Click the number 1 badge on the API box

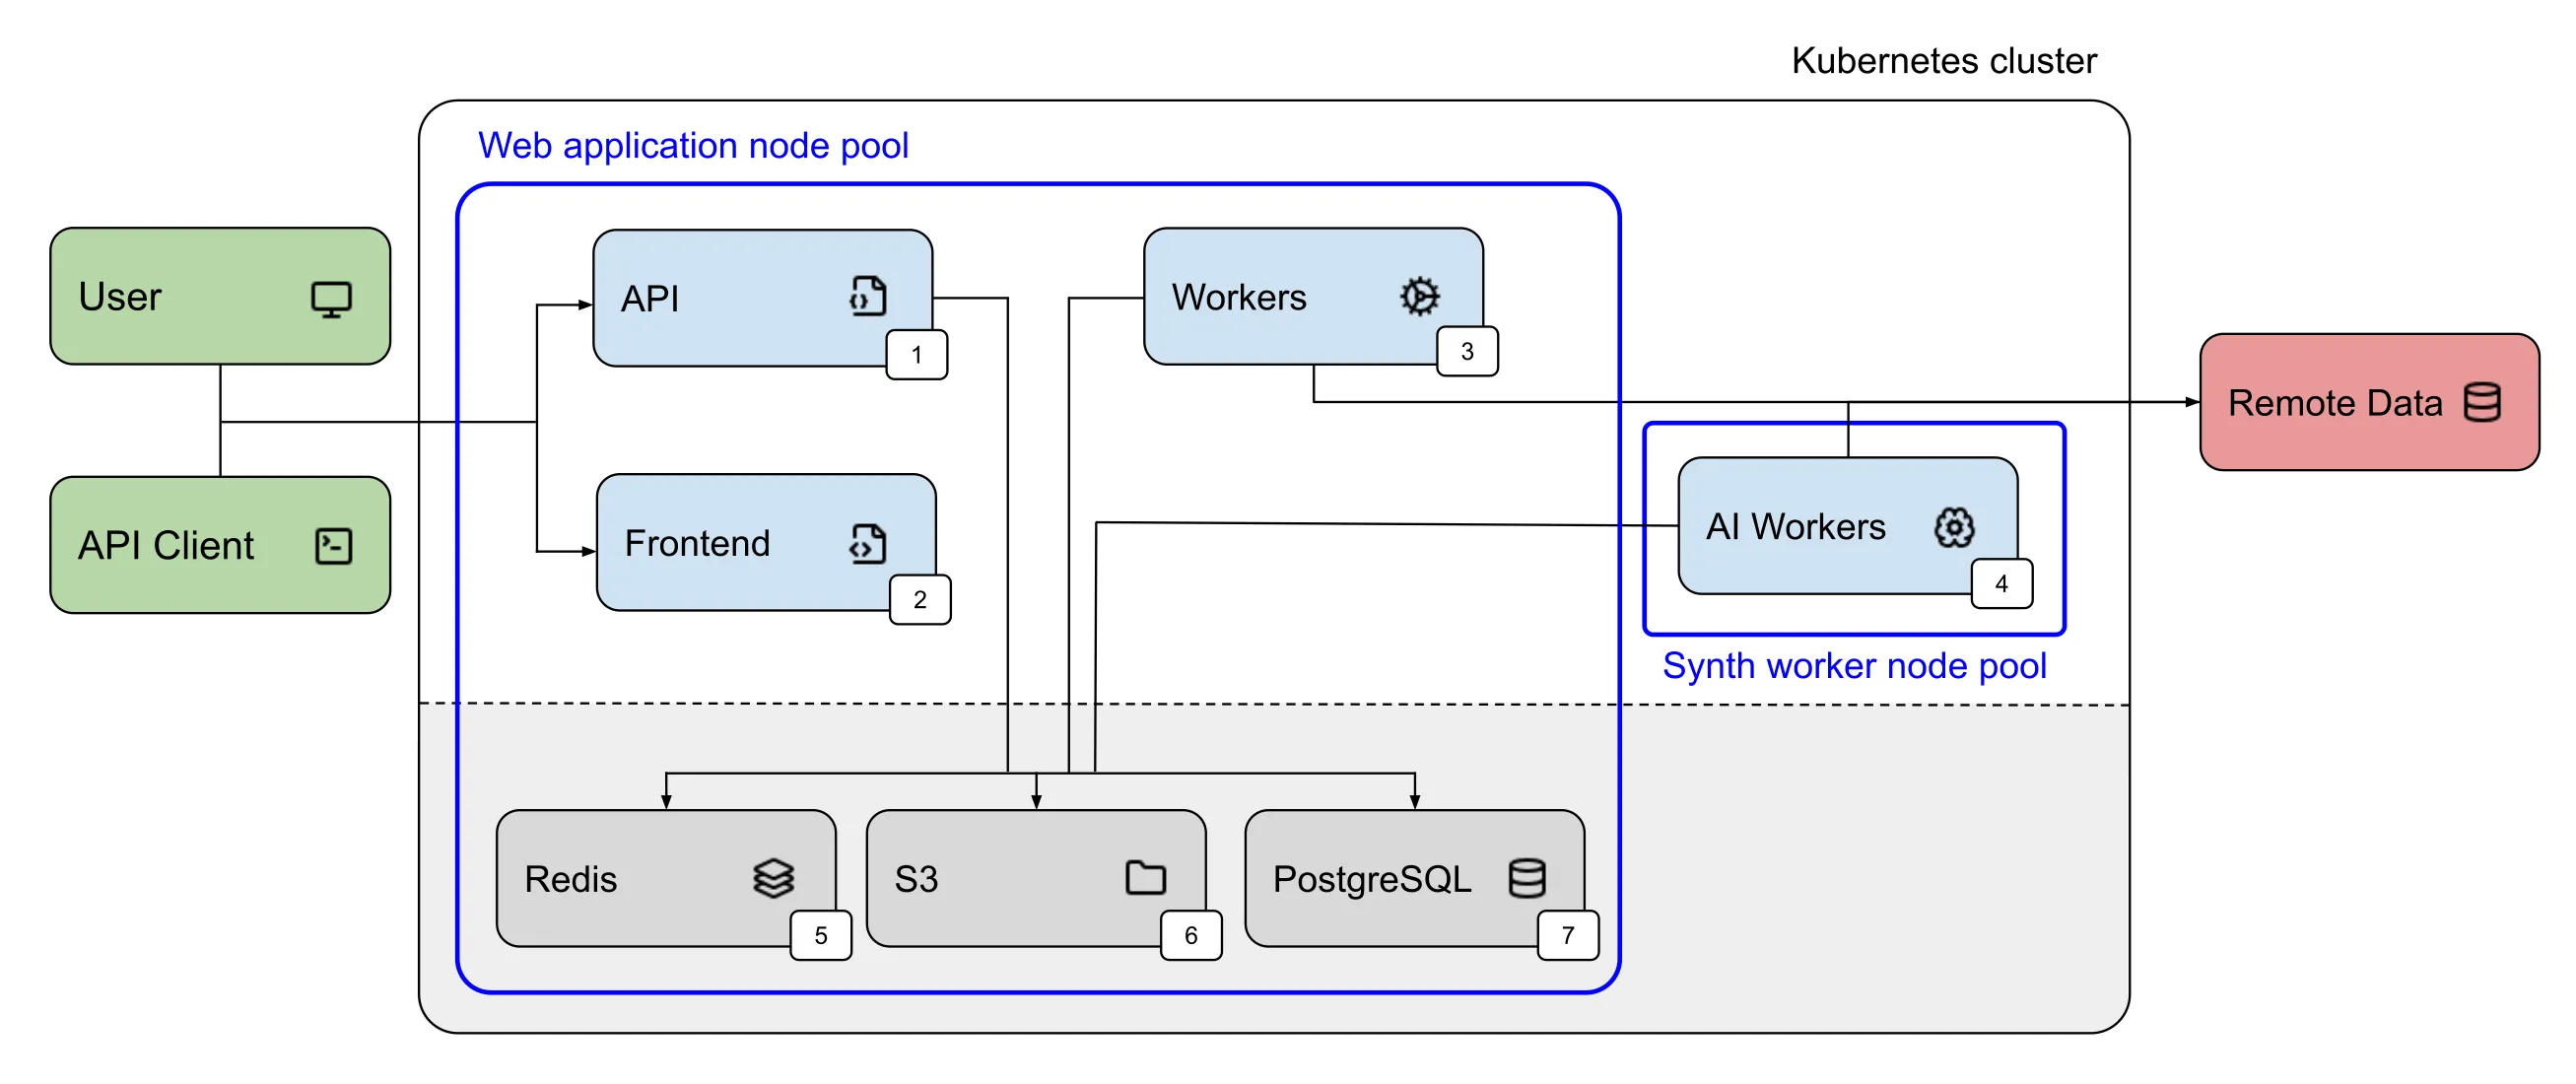pos(916,355)
